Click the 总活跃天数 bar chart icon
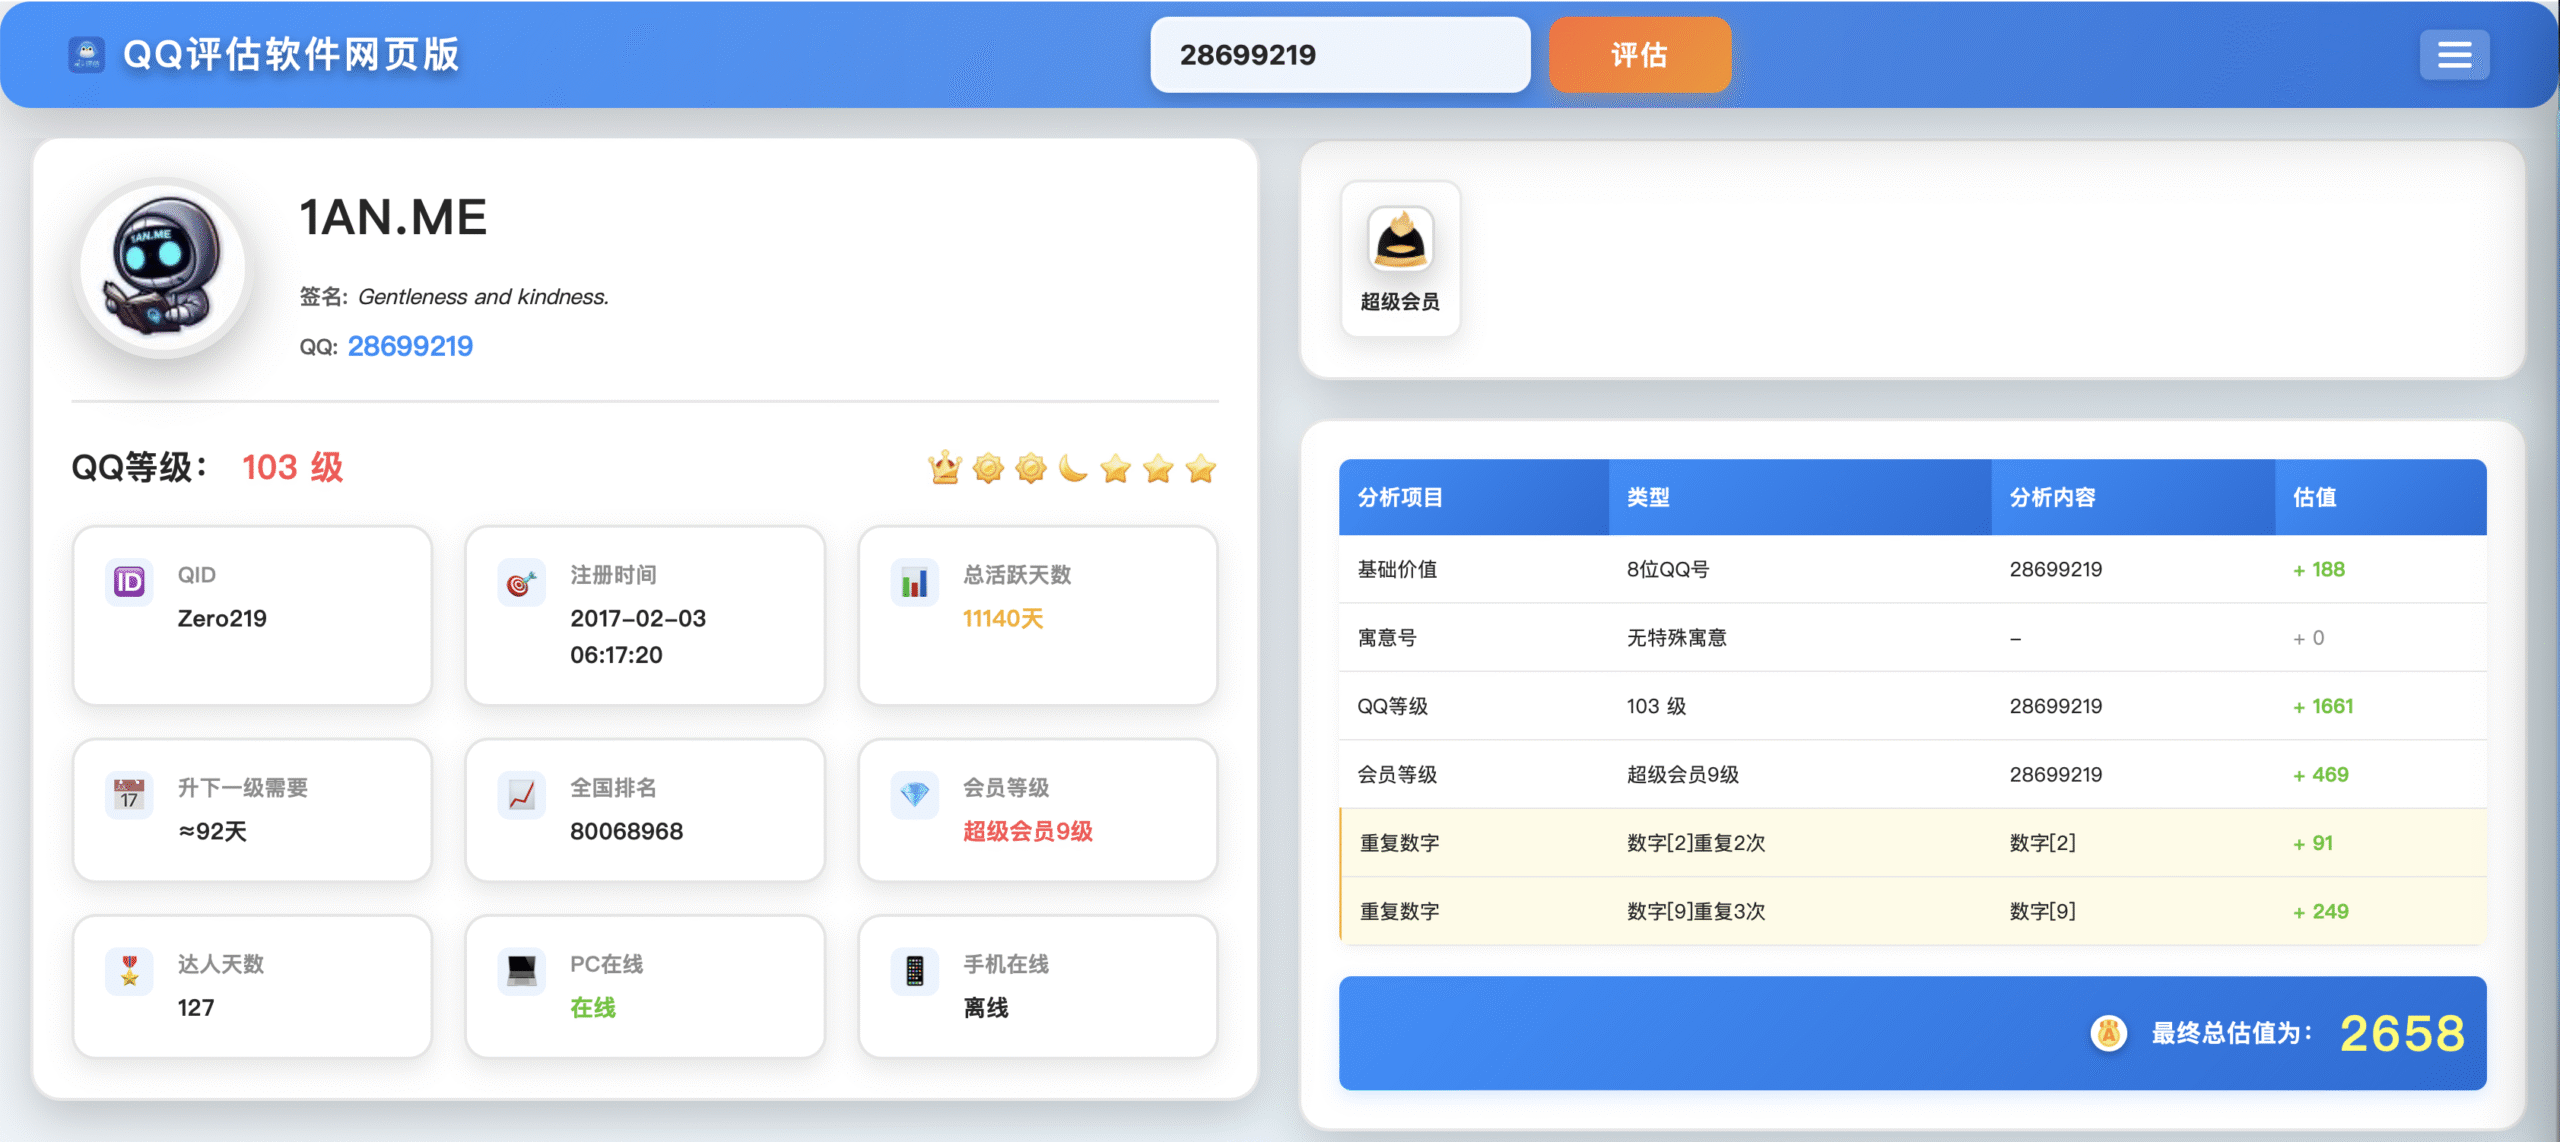This screenshot has width=2560, height=1142. [914, 582]
